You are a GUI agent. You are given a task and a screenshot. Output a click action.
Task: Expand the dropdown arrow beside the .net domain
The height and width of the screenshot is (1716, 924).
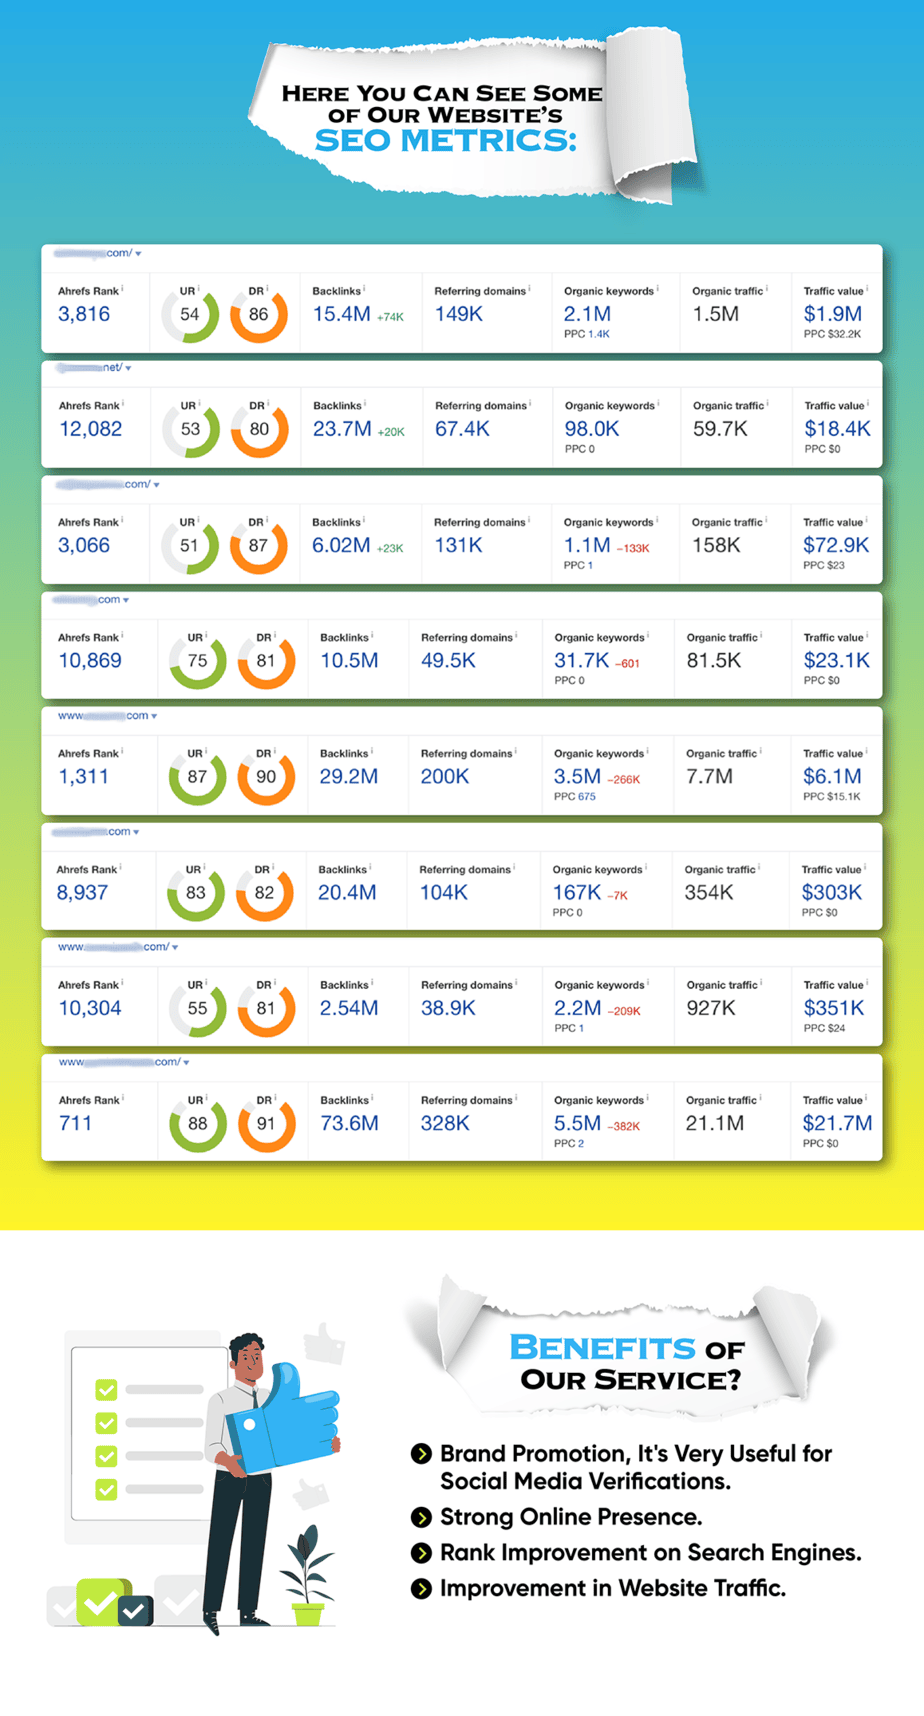point(128,368)
